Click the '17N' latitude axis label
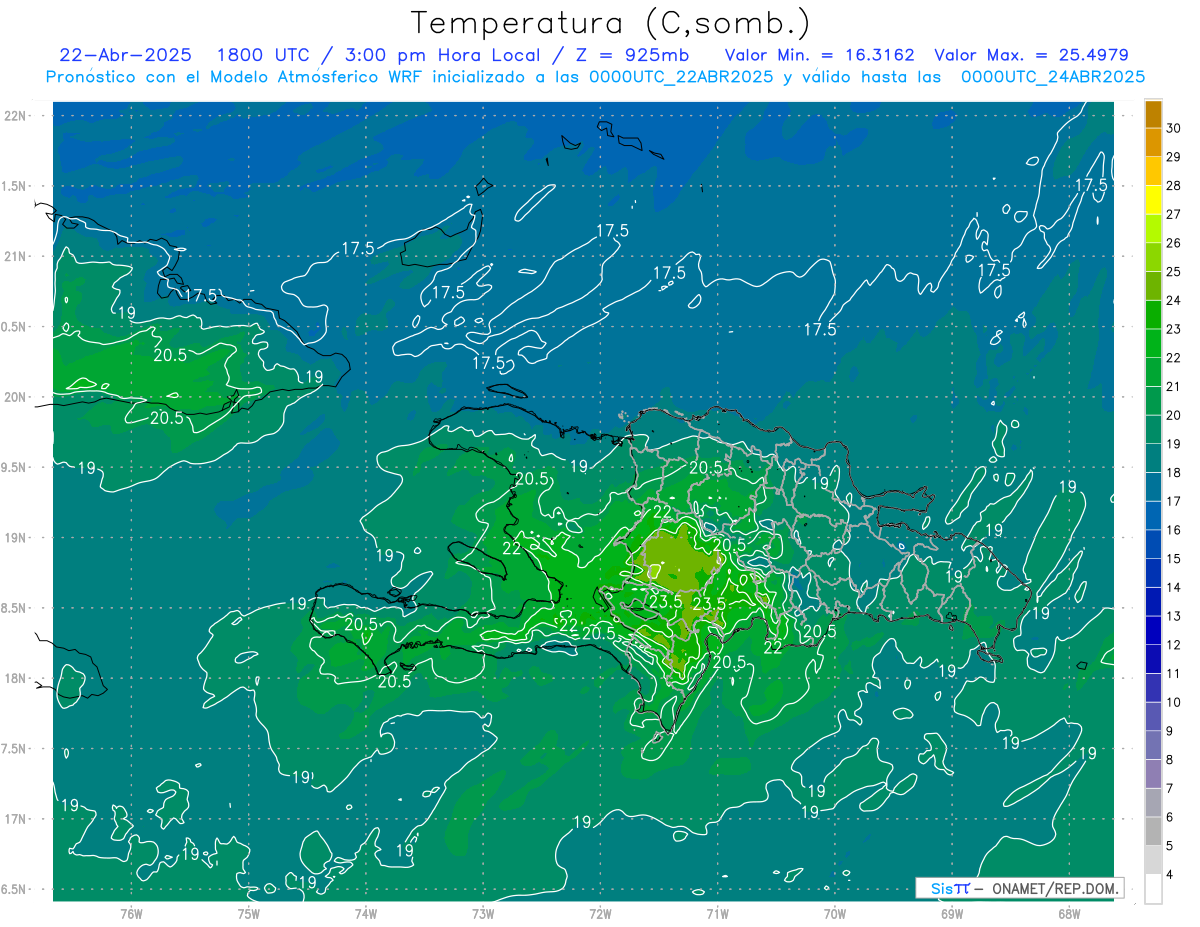The height and width of the screenshot is (927, 1200). coord(15,819)
